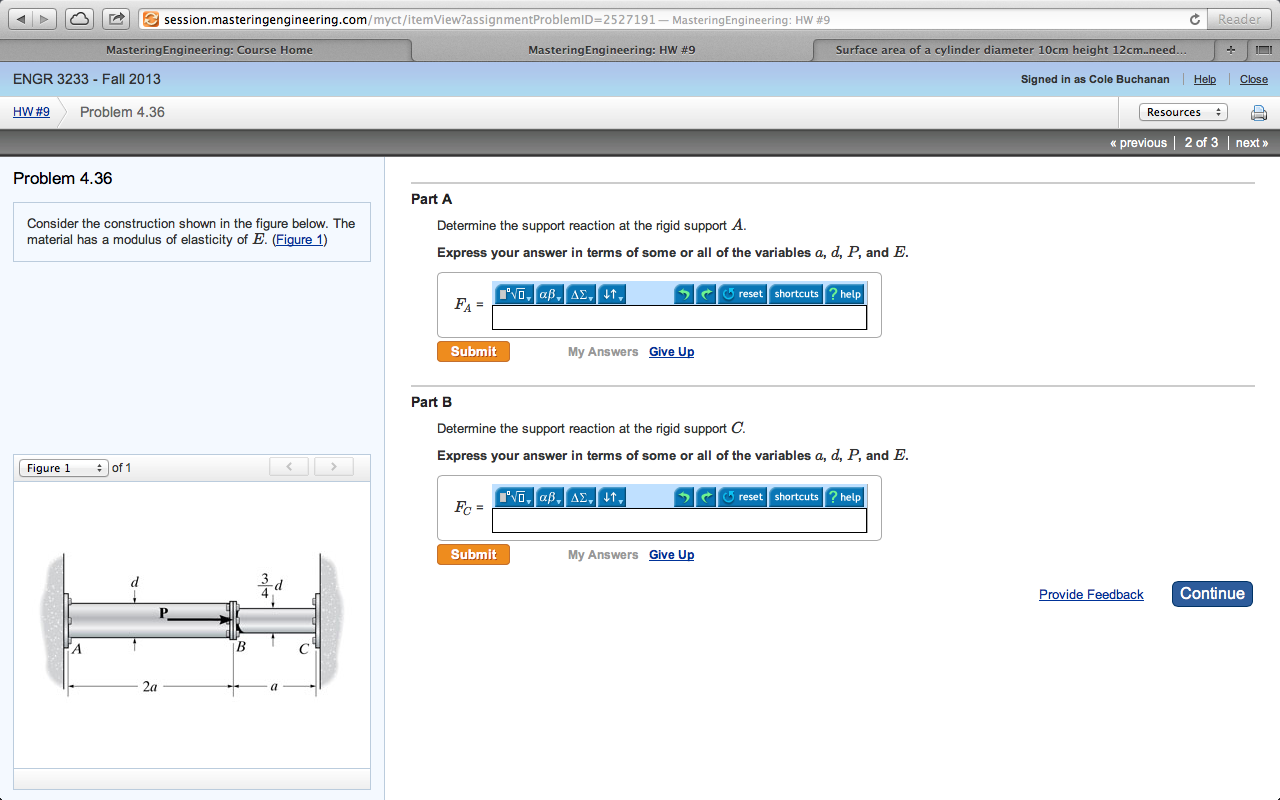Open Safari's Share icon
Image resolution: width=1280 pixels, height=800 pixels.
click(117, 19)
